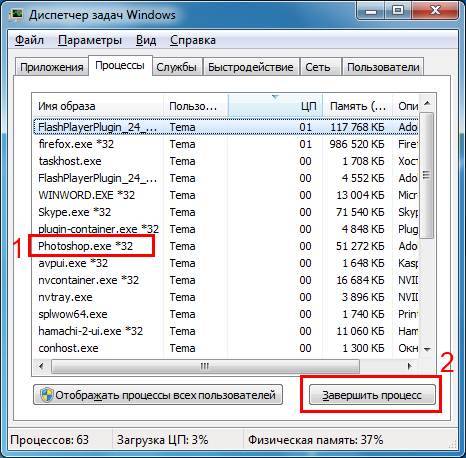Image resolution: width=466 pixels, height=458 pixels.
Task: Sort by the Память column header
Action: click(358, 106)
